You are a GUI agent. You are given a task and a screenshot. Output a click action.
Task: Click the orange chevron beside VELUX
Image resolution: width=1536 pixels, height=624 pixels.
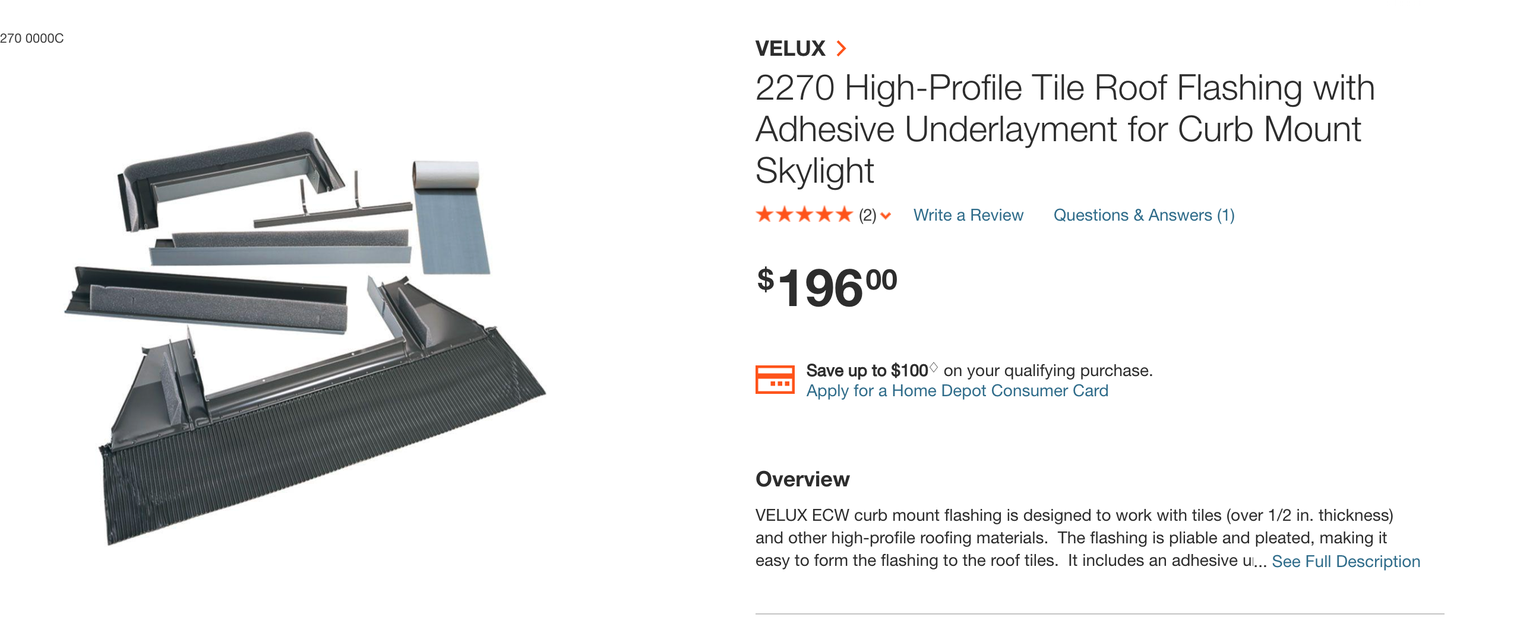point(841,48)
